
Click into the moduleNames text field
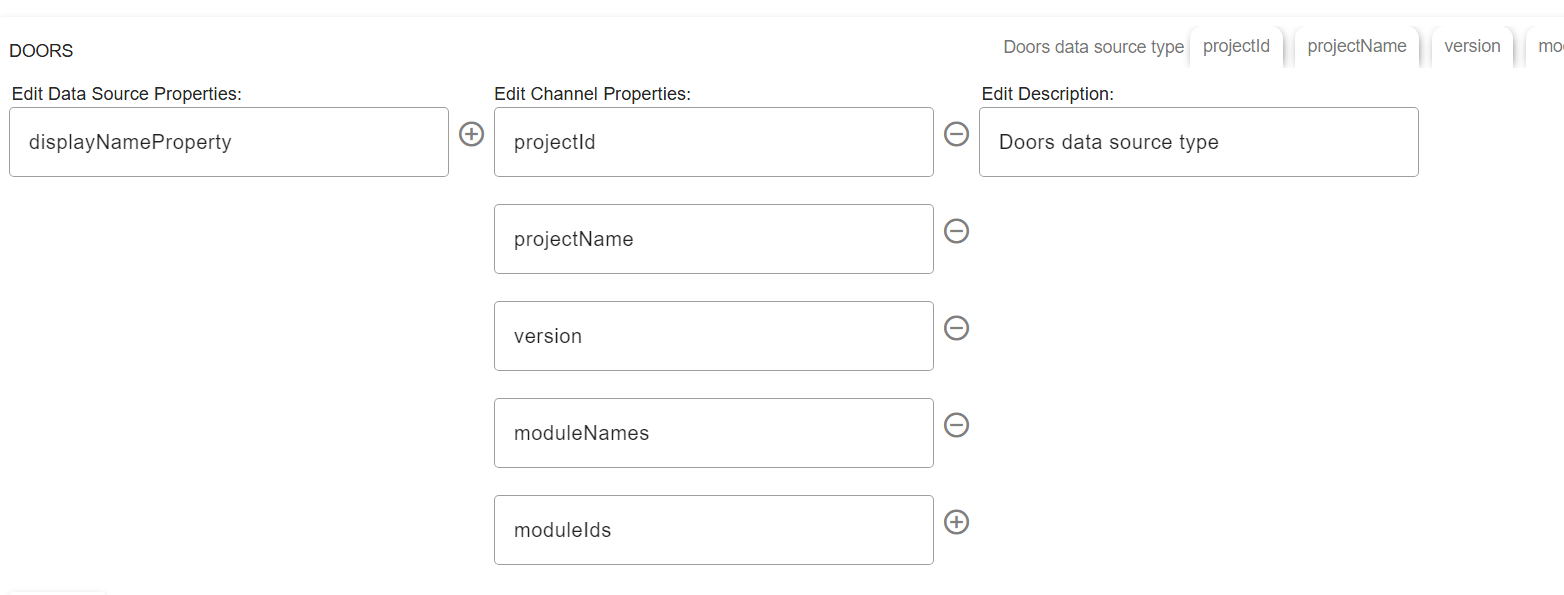[713, 433]
